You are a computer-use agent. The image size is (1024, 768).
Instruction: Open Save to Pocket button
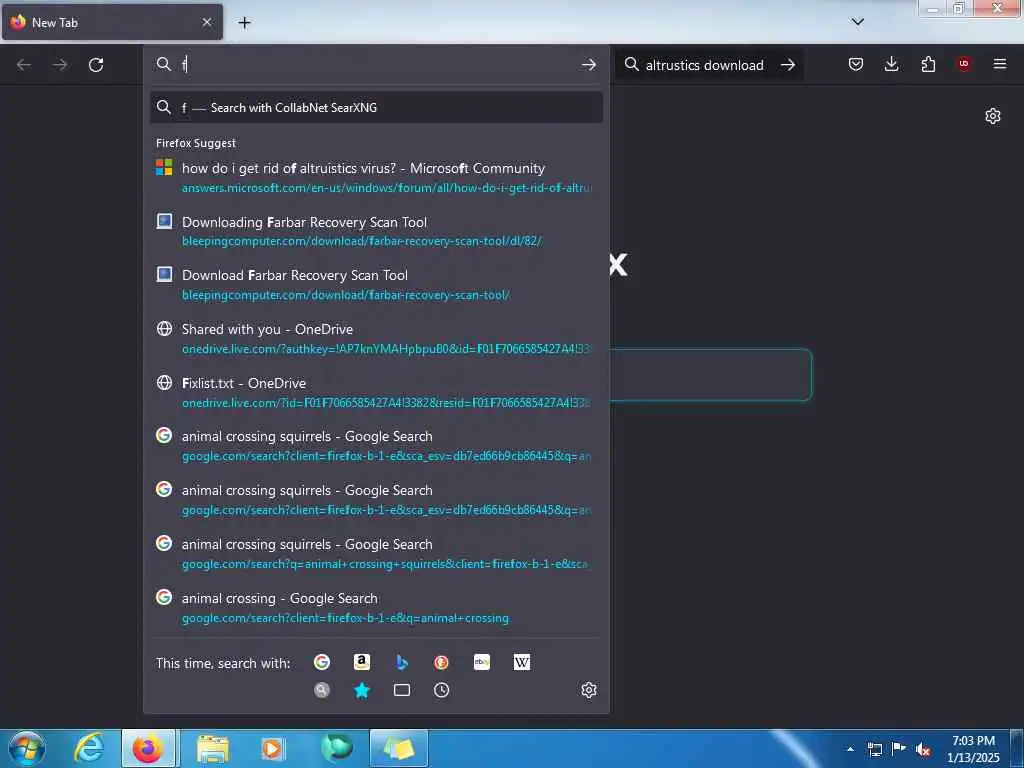tap(856, 64)
